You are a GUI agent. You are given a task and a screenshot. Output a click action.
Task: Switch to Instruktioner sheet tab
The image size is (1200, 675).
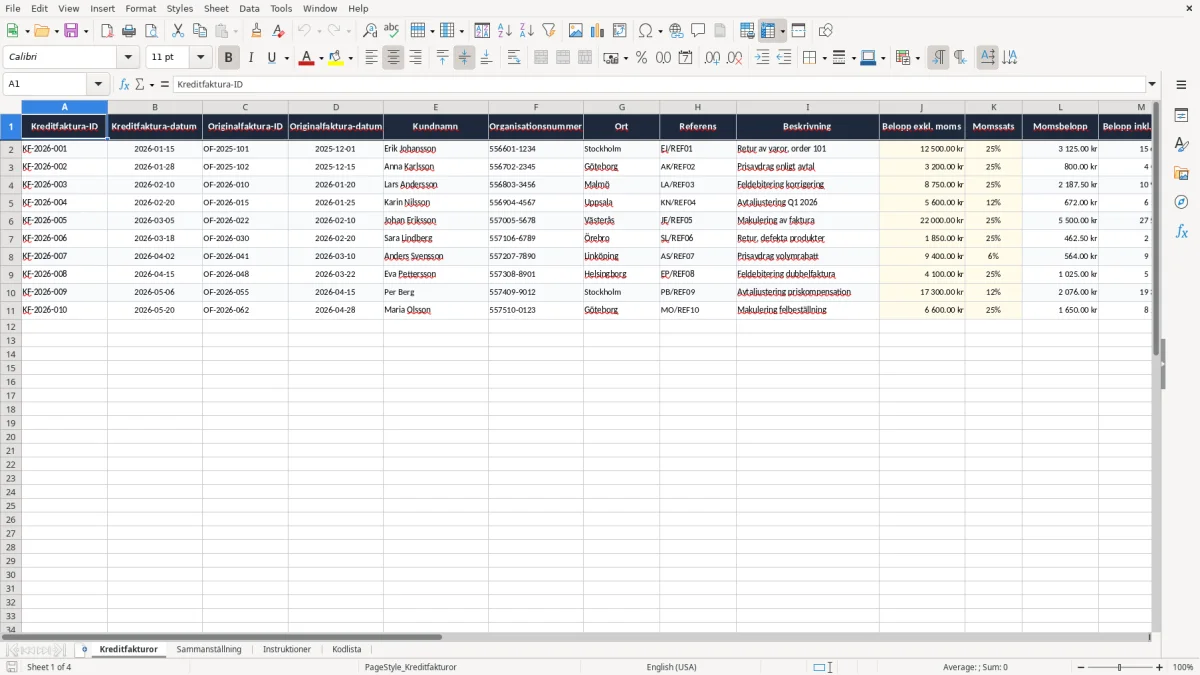tap(287, 649)
